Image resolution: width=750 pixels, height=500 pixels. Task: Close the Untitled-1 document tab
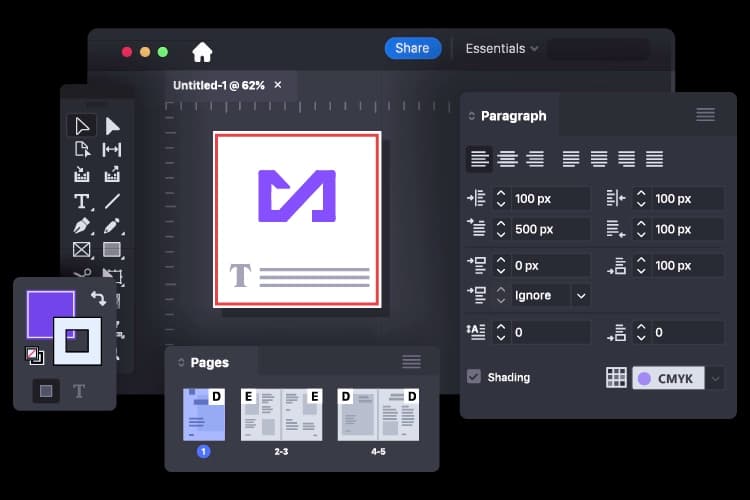(x=278, y=85)
